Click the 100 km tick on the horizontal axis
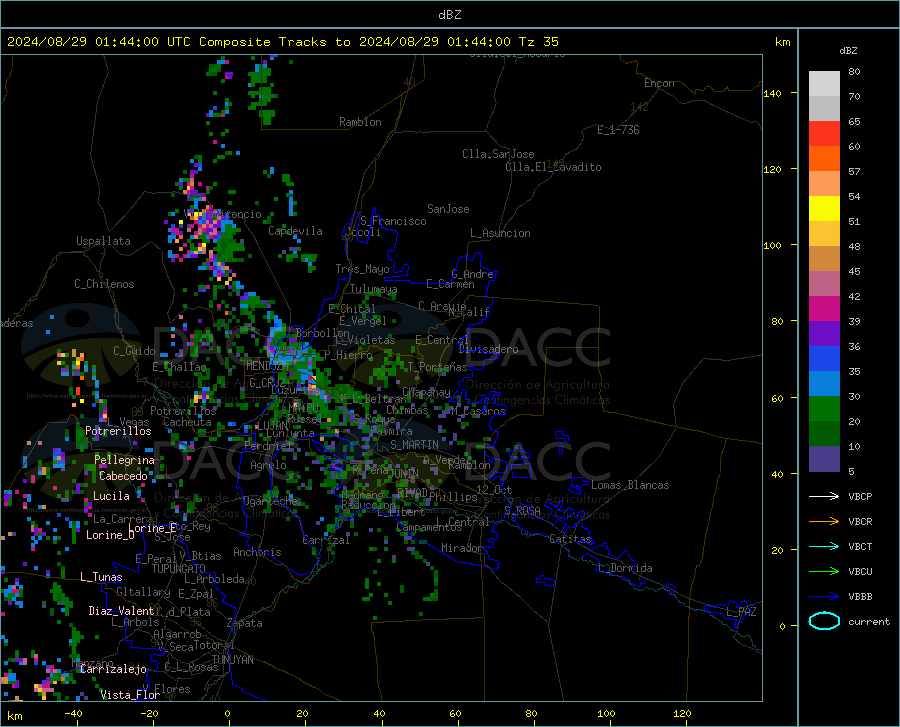900x727 pixels. [x=606, y=713]
